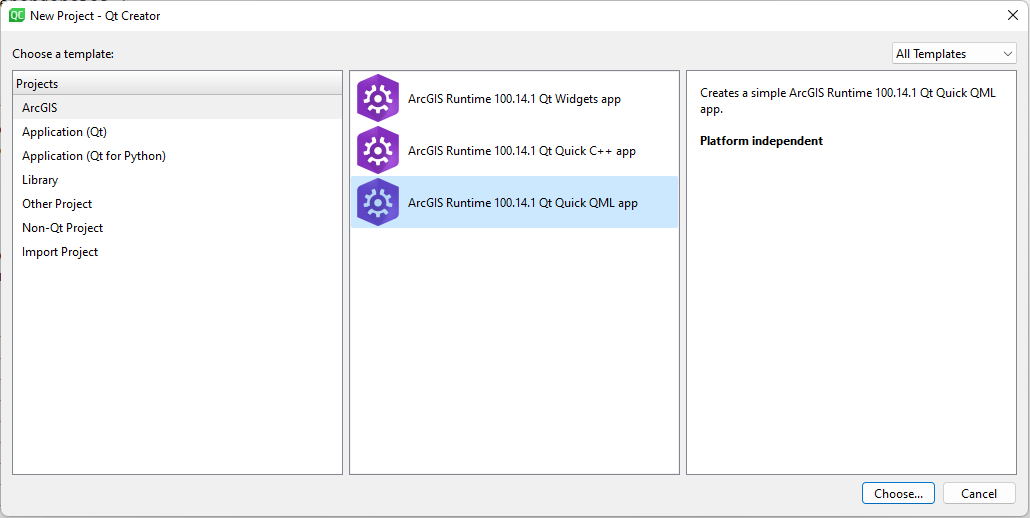The width and height of the screenshot is (1030, 518).
Task: Click the Platform independent text in the description
Action: [x=761, y=141]
